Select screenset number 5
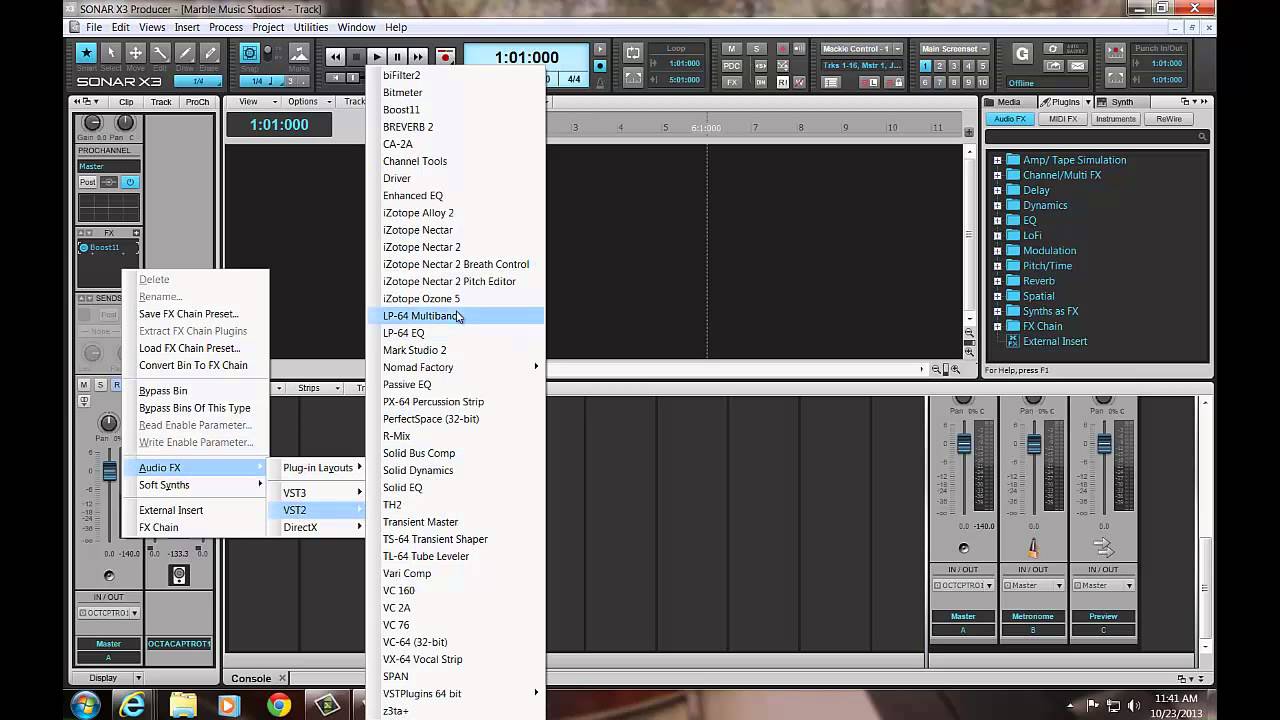 click(983, 66)
